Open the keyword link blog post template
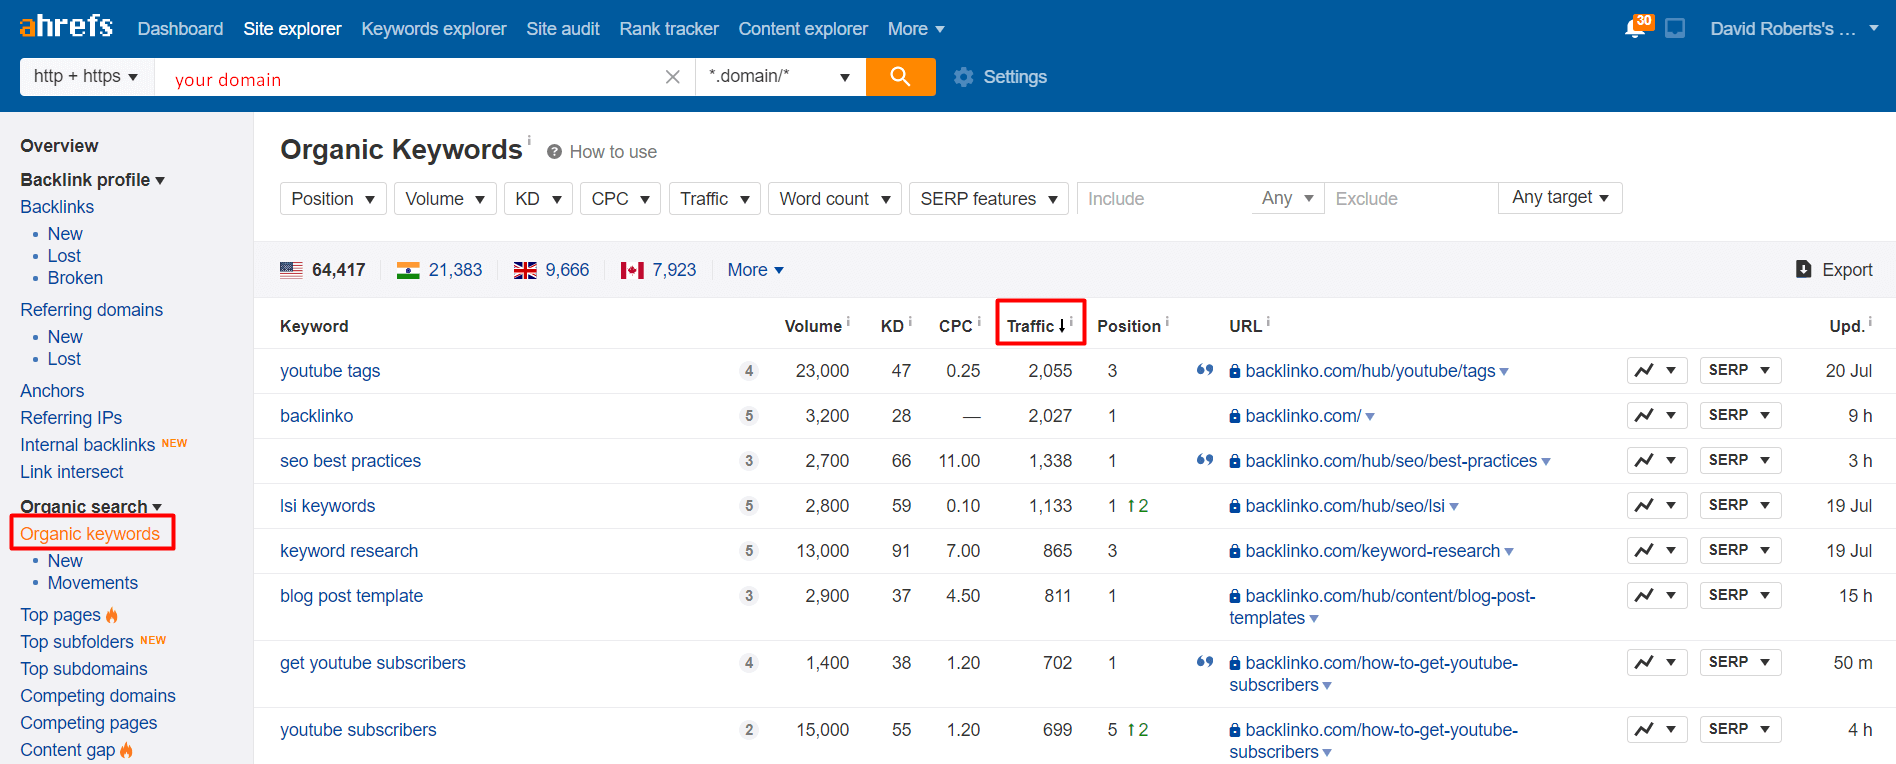The width and height of the screenshot is (1896, 764). coord(351,596)
